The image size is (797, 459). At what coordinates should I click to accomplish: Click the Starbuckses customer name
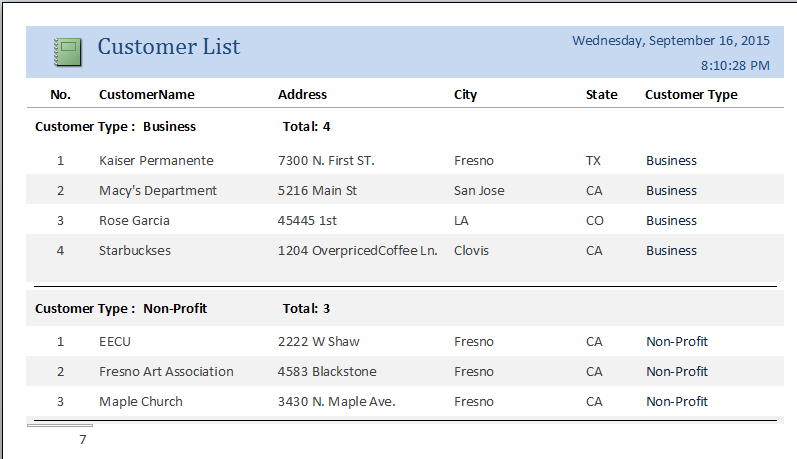point(135,251)
